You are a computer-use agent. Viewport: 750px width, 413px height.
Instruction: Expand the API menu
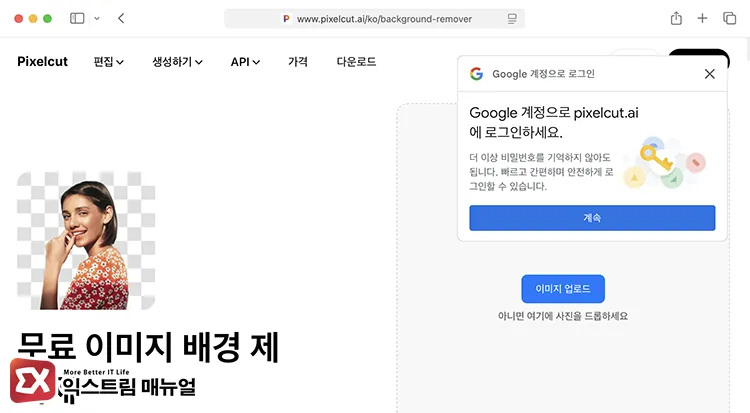245,62
